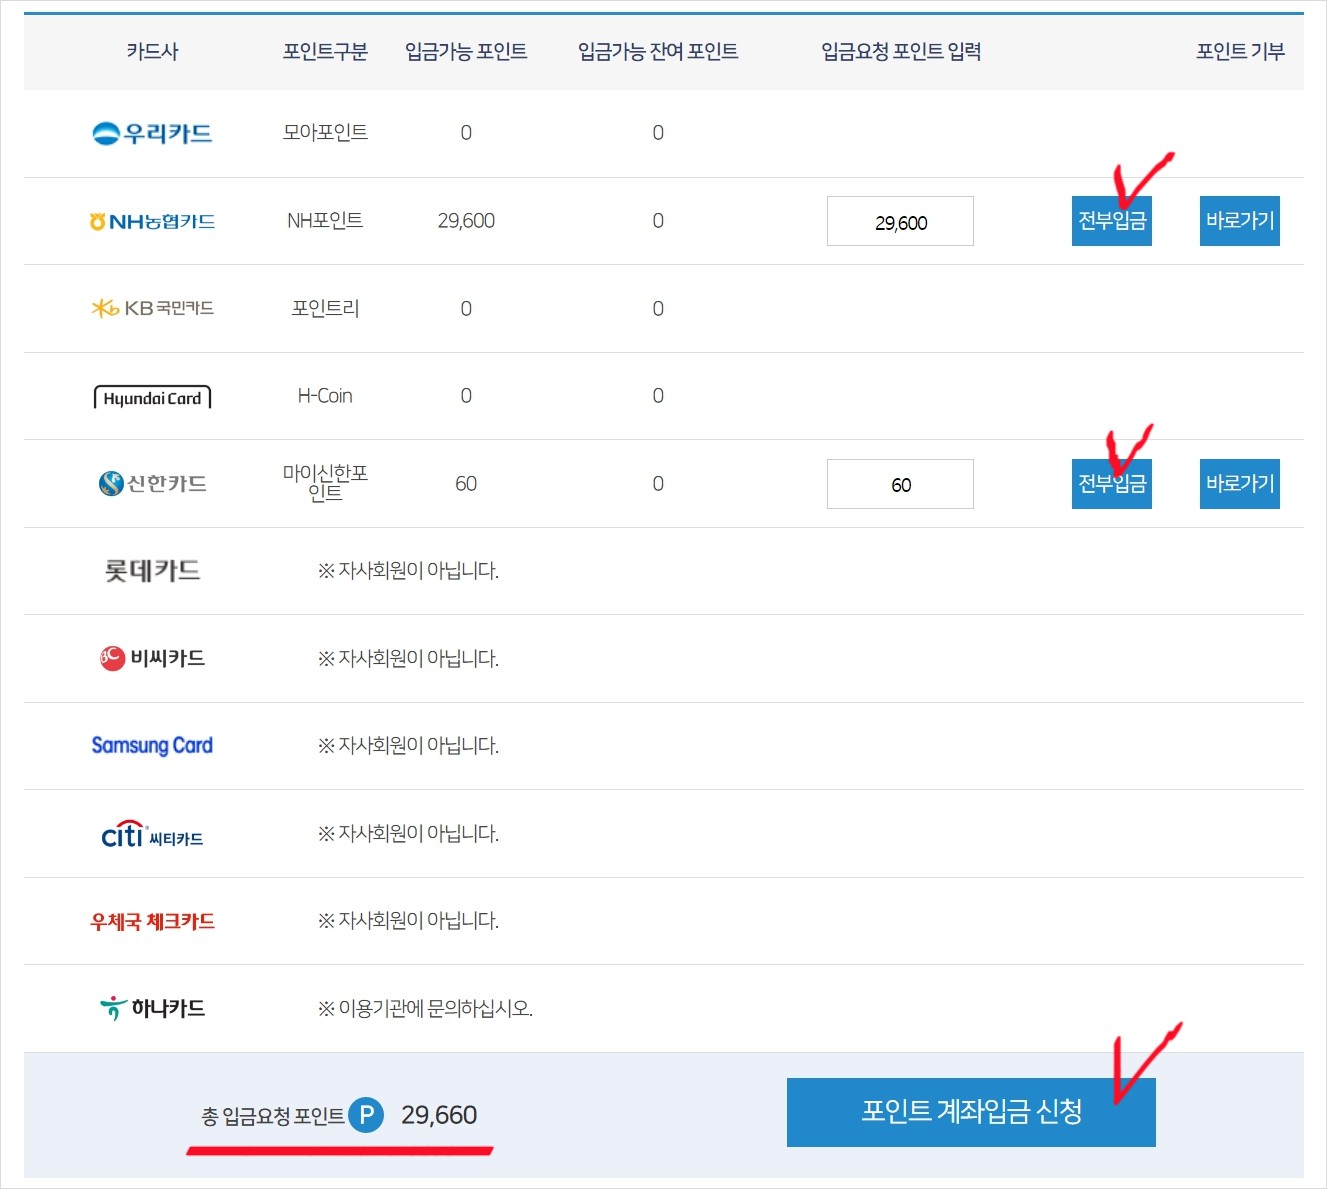Click the KB국민카드 logo
Image resolution: width=1327 pixels, height=1189 pixels.
152,308
